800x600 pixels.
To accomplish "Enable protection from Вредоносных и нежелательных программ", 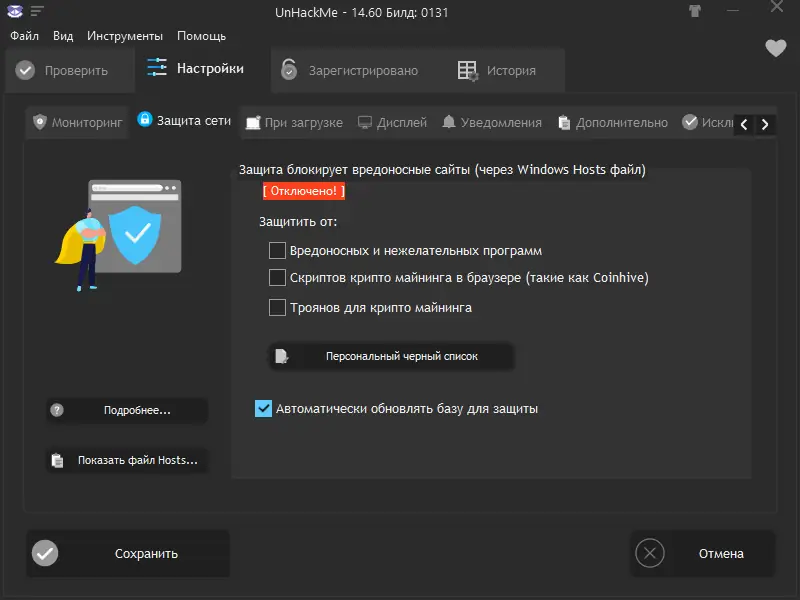I will (277, 251).
